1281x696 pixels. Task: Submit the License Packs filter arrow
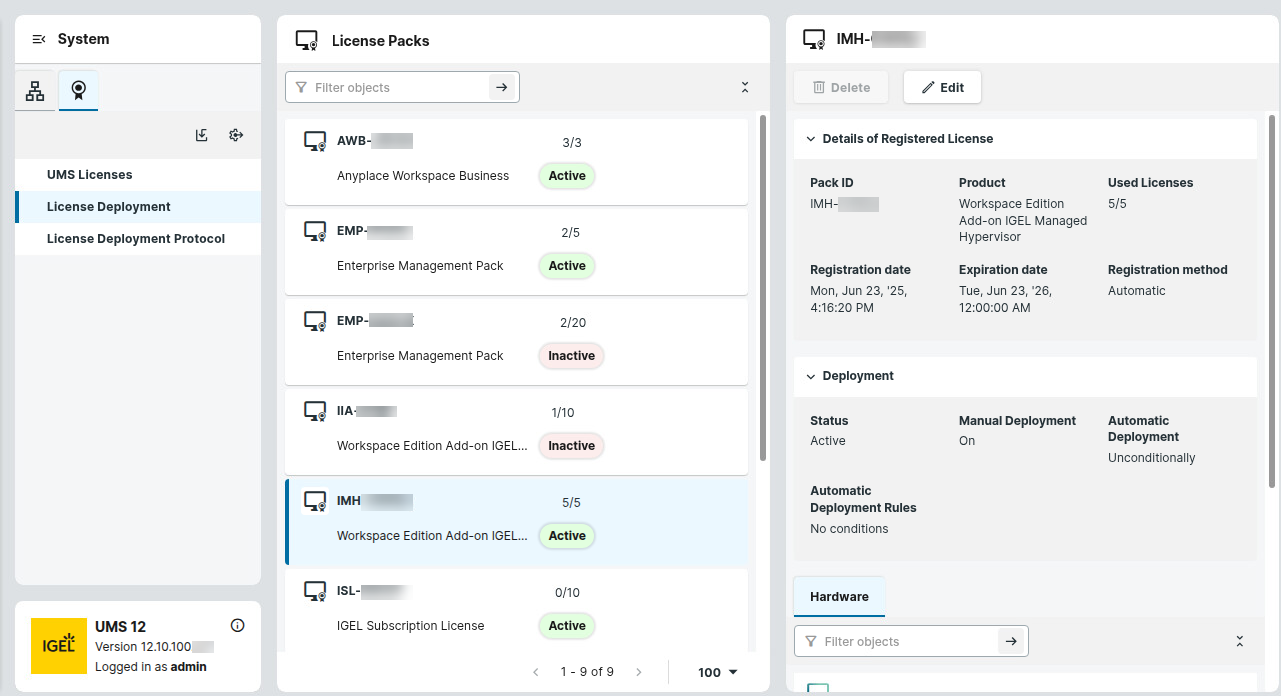point(502,88)
